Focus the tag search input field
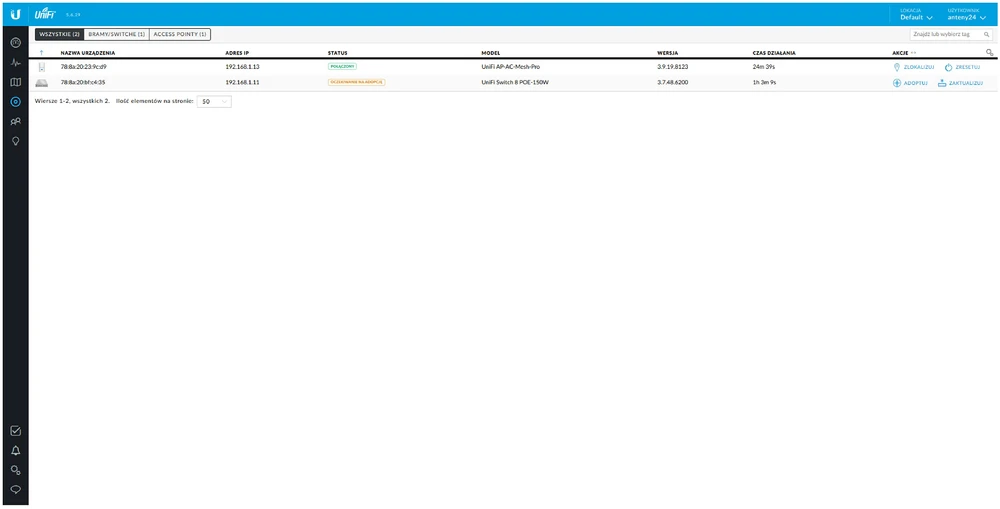The image size is (1000, 509). tap(945, 34)
